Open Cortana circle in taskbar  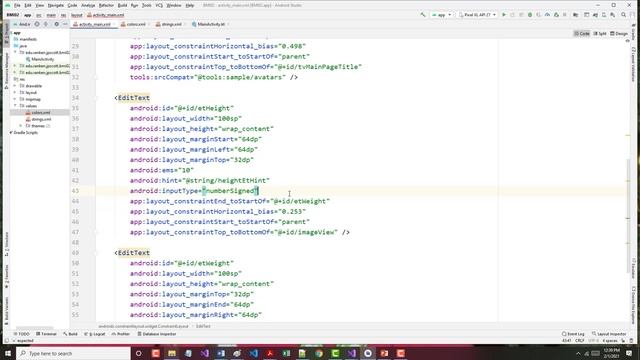point(139,353)
